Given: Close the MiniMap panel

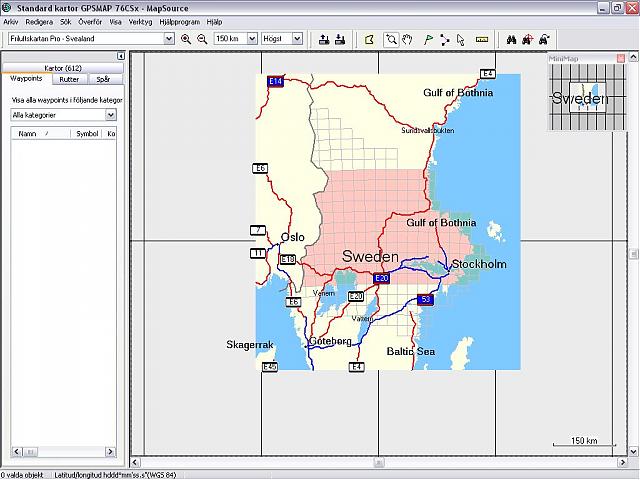Looking at the screenshot, I should (x=621, y=58).
